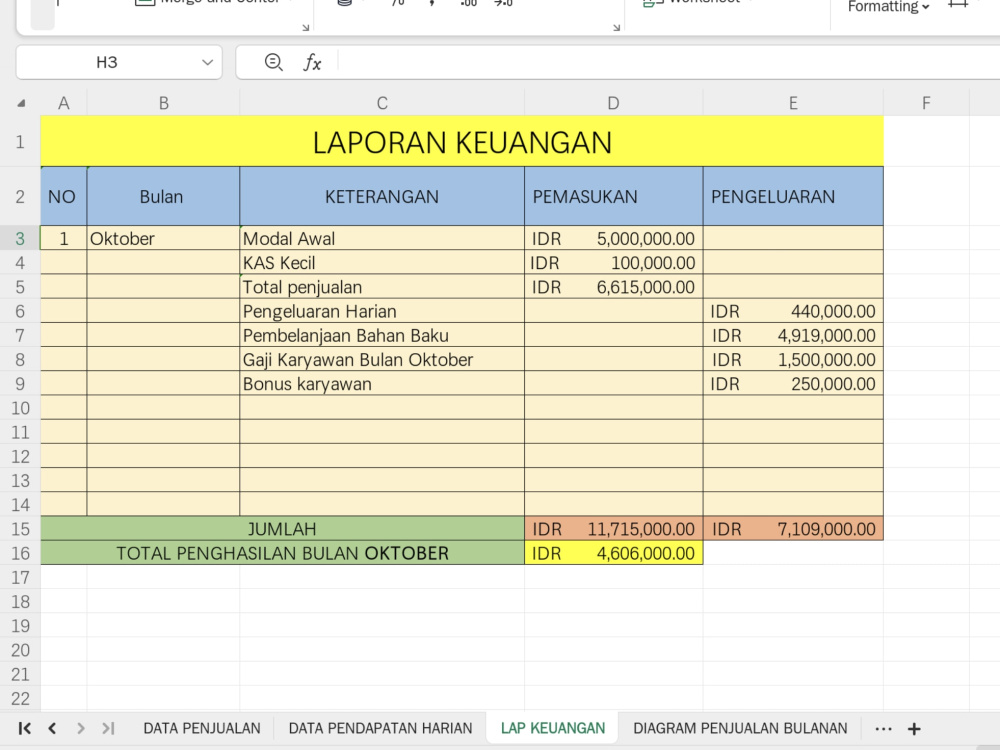Open the alignment group dialog launcher
Viewport: 1000px width, 750px height.
[x=305, y=27]
